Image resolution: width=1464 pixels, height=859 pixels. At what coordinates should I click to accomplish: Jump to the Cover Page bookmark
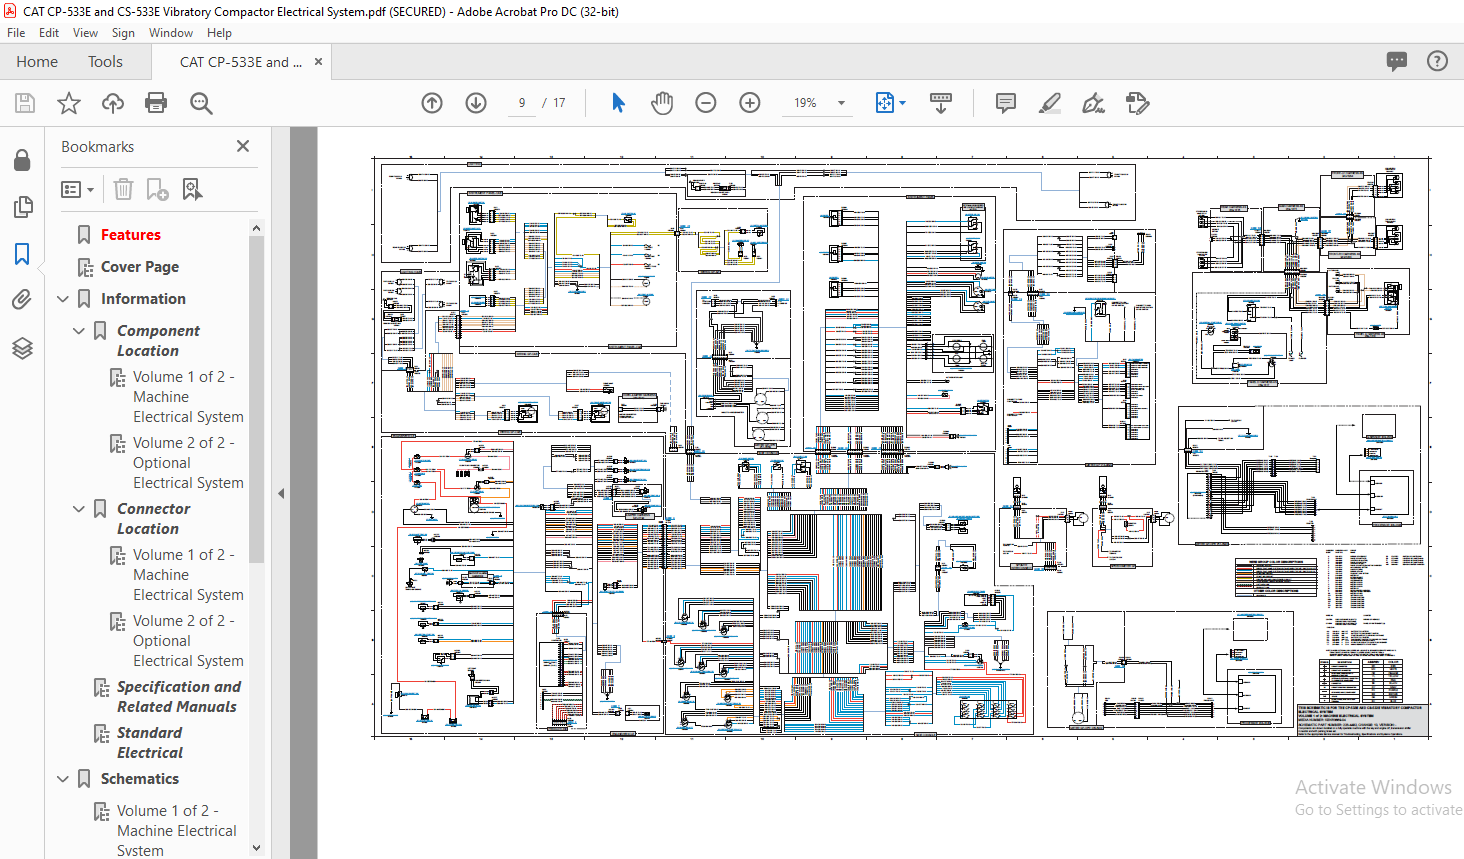(x=140, y=267)
